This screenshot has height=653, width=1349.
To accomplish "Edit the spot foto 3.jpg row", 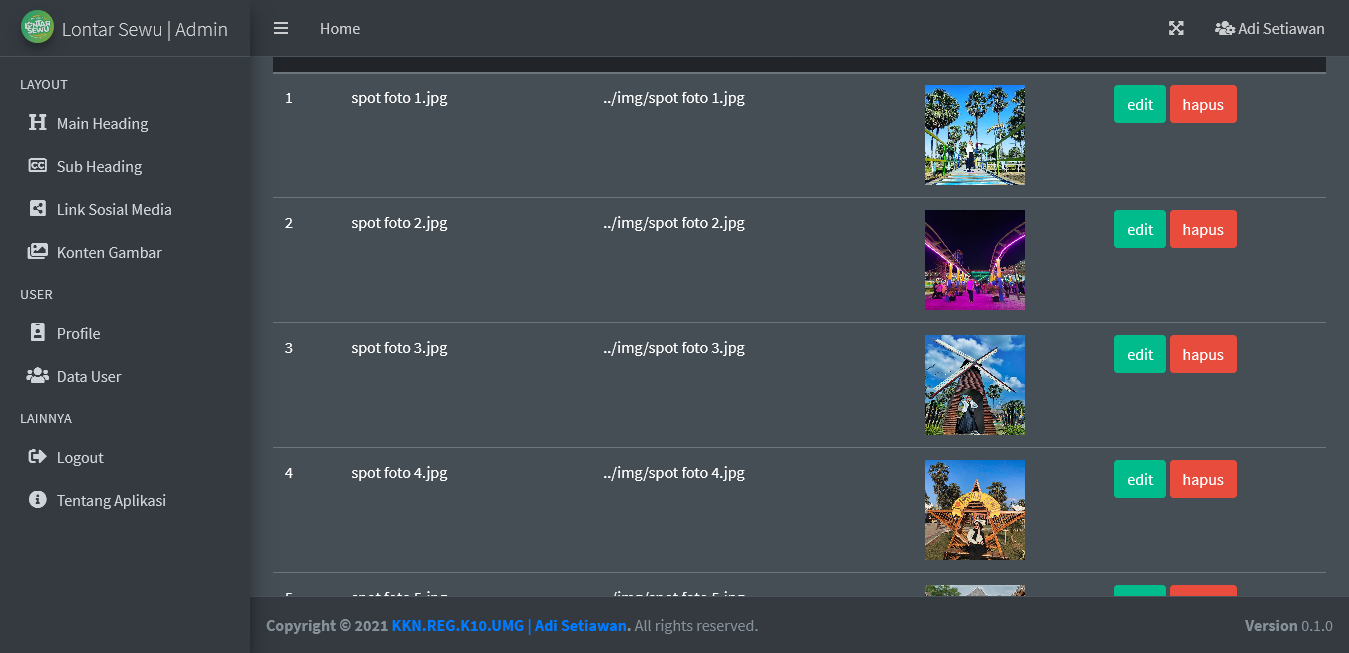I will [1140, 354].
